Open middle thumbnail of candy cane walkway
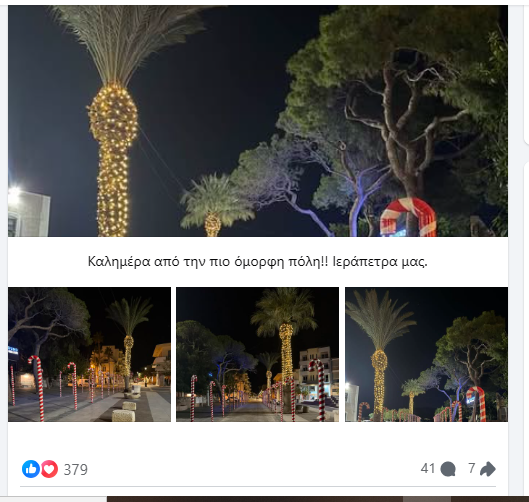Viewport: 529px width, 502px height. (257, 354)
